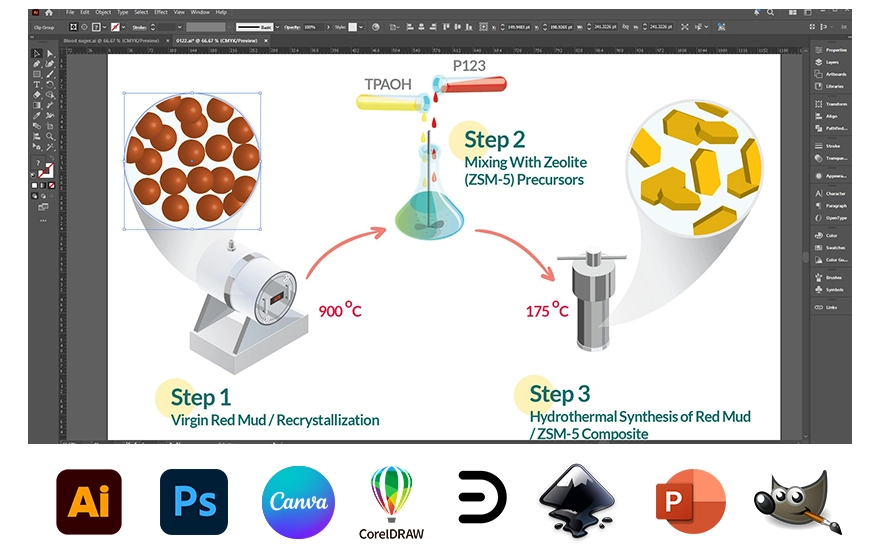Open the Character panel

coord(831,193)
